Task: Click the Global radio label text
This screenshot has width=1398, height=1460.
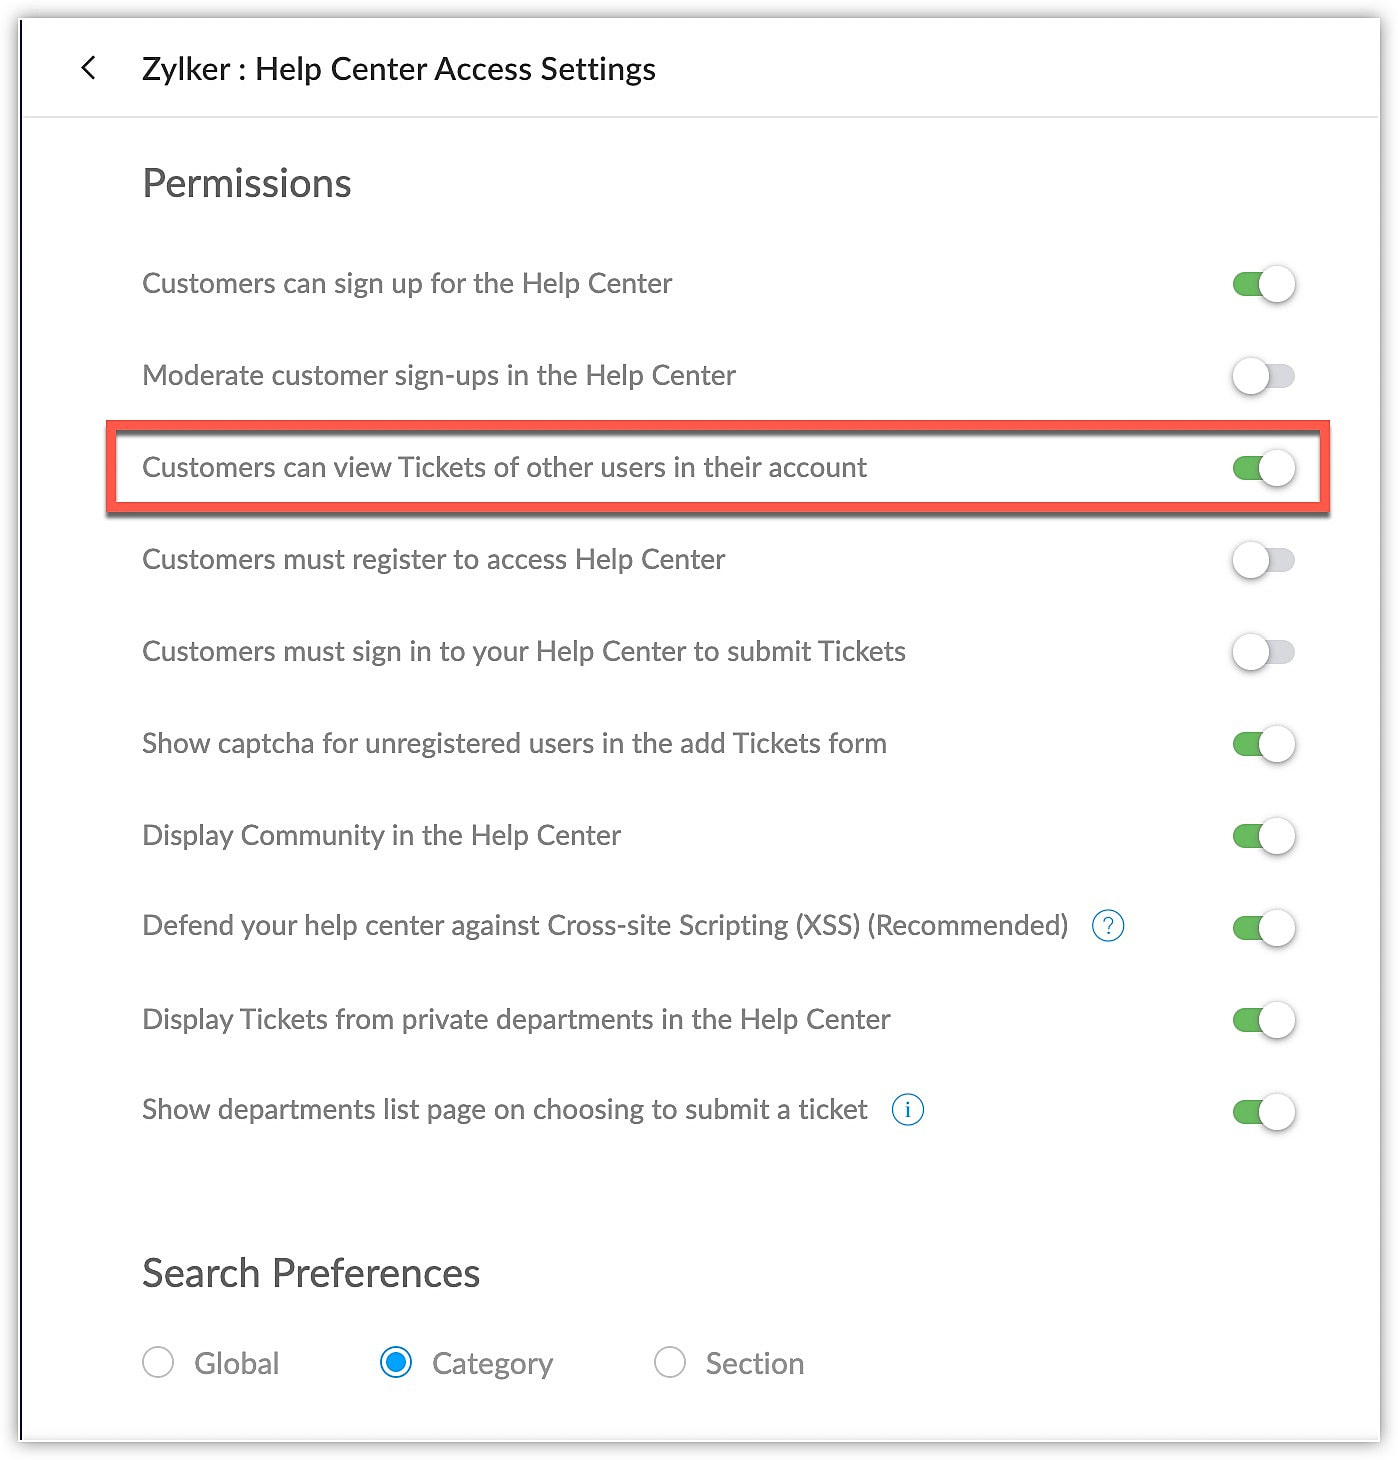Action: (236, 1364)
